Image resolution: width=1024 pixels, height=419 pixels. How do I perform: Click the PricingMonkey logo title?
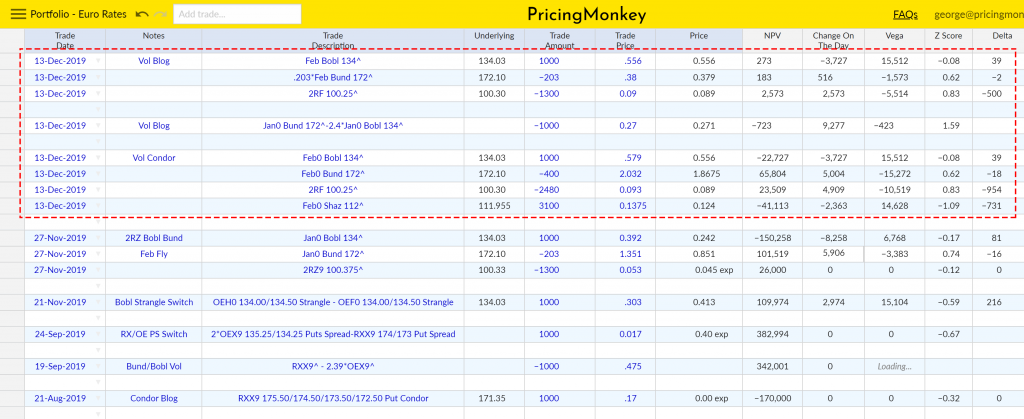586,14
